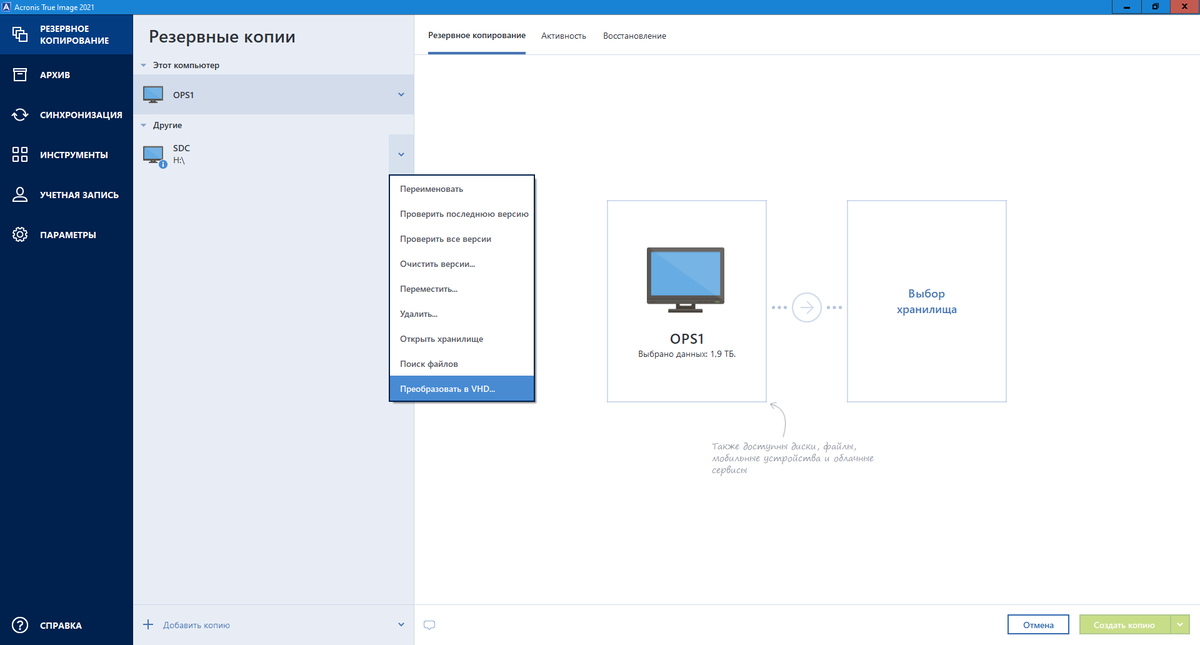The width and height of the screenshot is (1200, 645).
Task: Expand the Добавить копию dropdown arrow
Action: click(x=401, y=625)
